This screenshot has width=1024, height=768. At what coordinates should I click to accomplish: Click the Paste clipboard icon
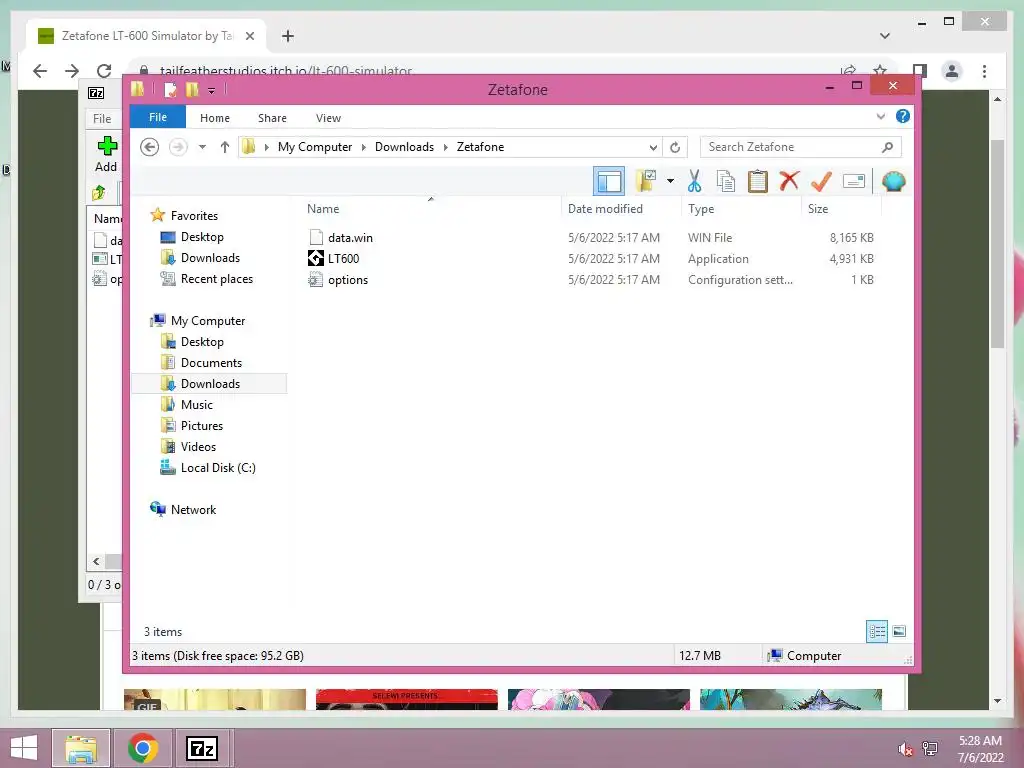(758, 181)
